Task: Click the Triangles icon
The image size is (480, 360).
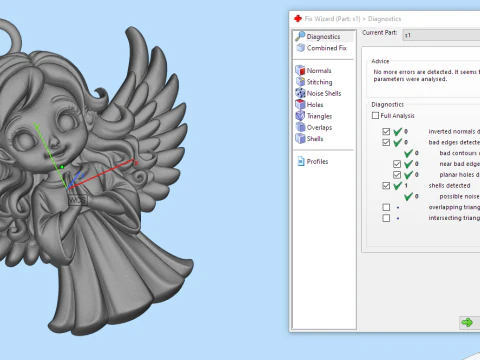Action: click(x=300, y=116)
